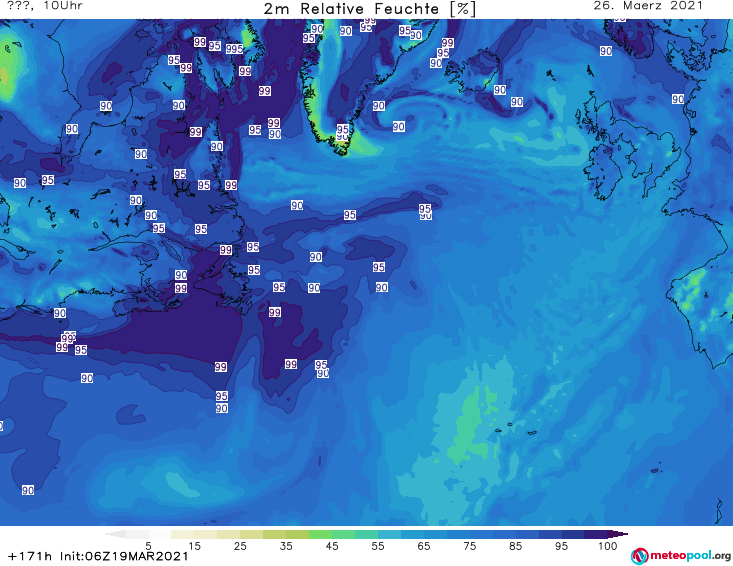
Task: Click the legend value '5'
Action: 148,546
